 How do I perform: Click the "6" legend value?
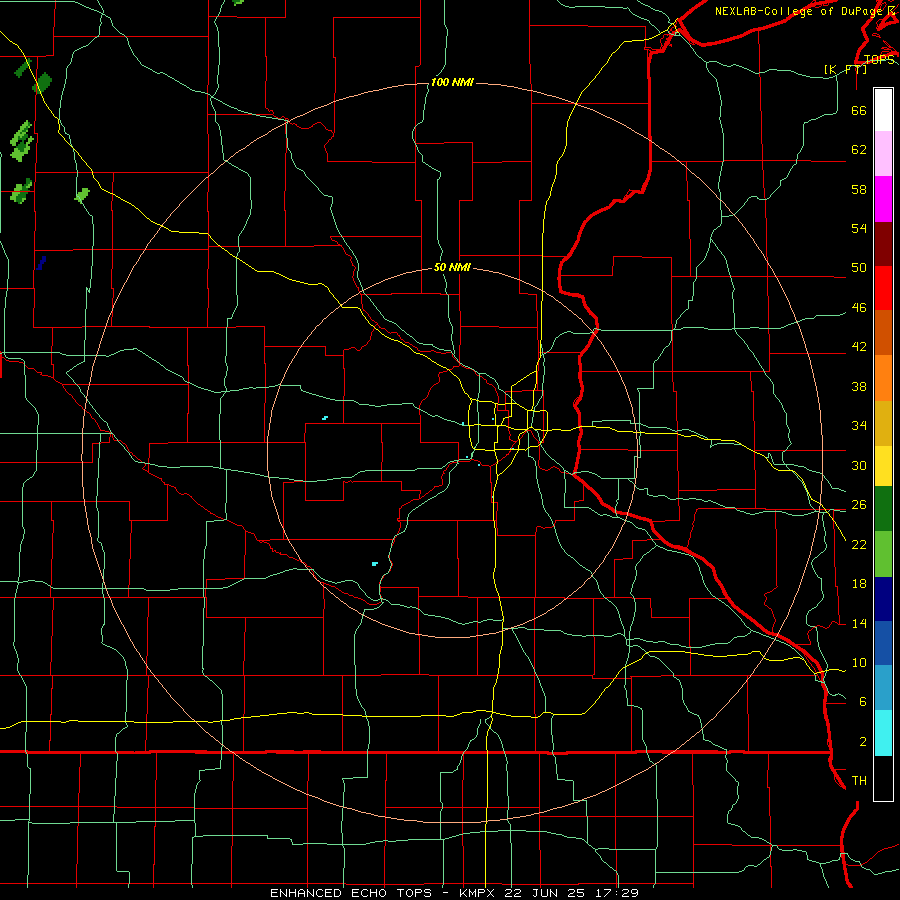(x=863, y=702)
